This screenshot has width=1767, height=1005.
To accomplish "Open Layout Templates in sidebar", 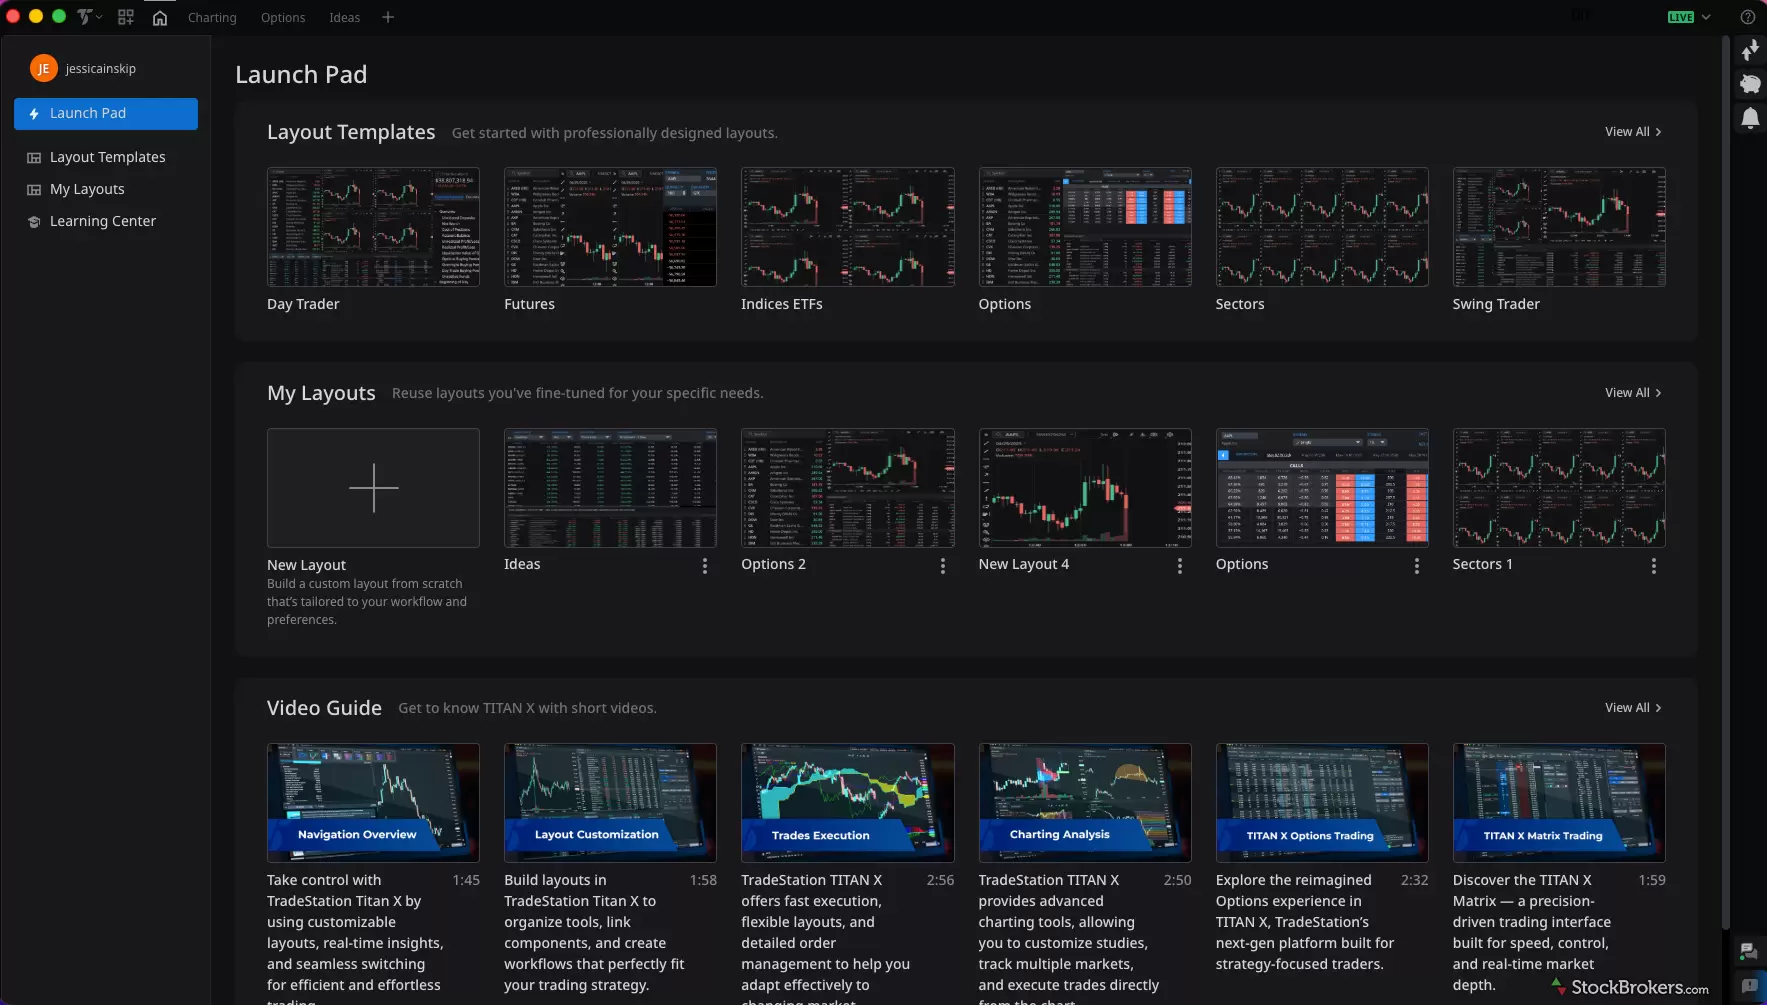I will [106, 157].
